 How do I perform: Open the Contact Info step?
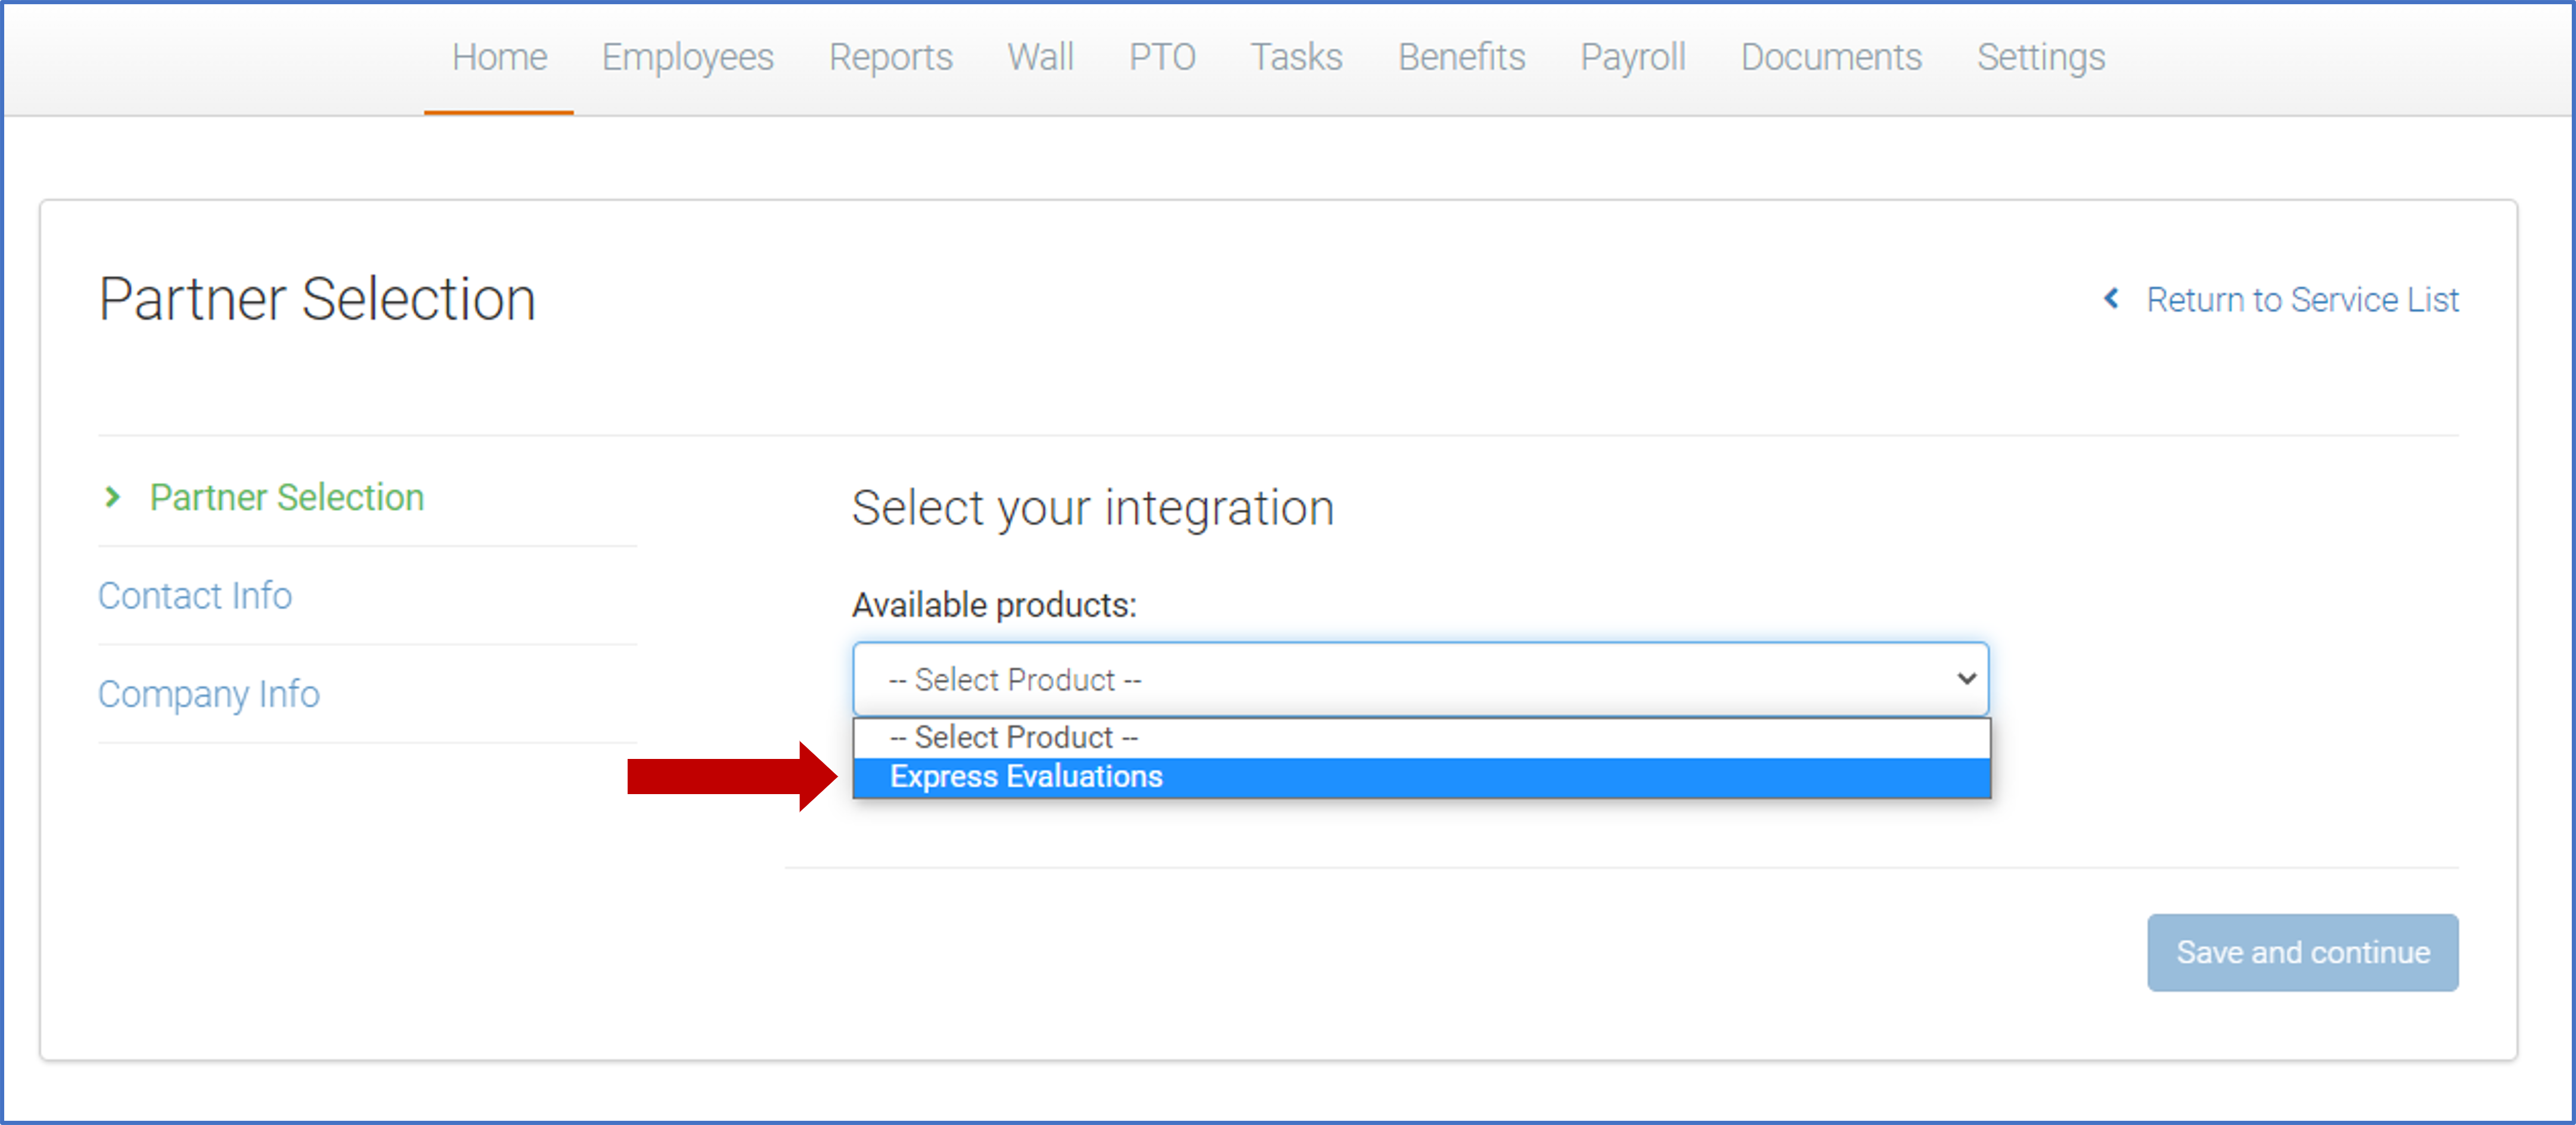click(x=195, y=595)
